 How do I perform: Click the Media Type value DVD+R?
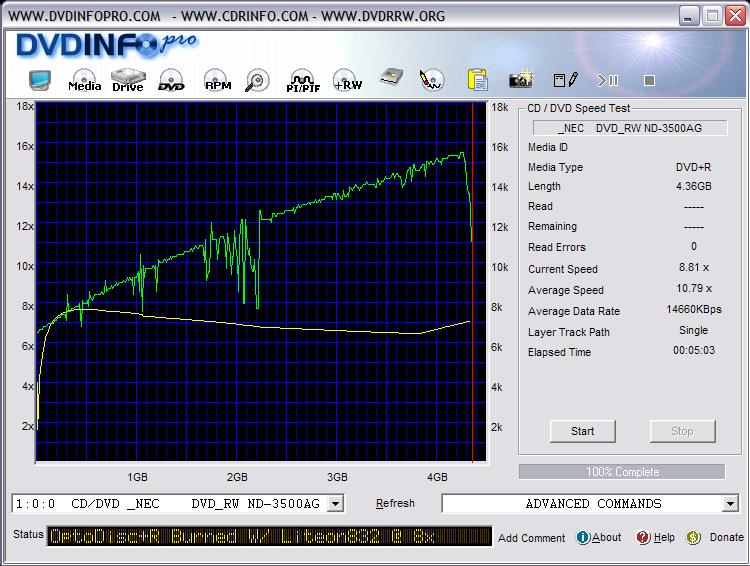coord(693,167)
